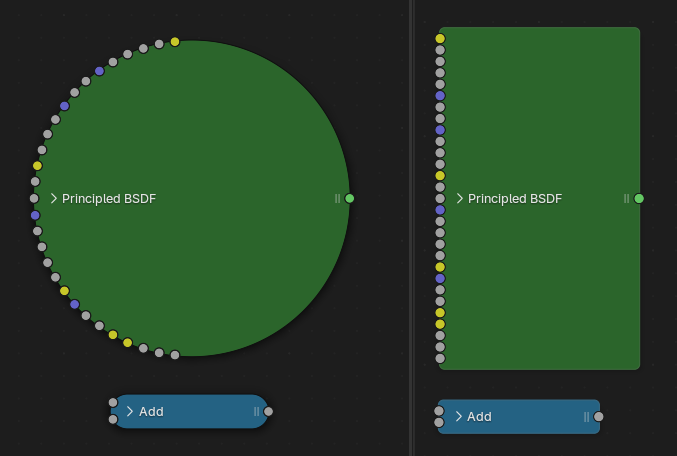Click bottommost gray socket on rectangular Principled BSDF
677x456 pixels.
(x=440, y=358)
